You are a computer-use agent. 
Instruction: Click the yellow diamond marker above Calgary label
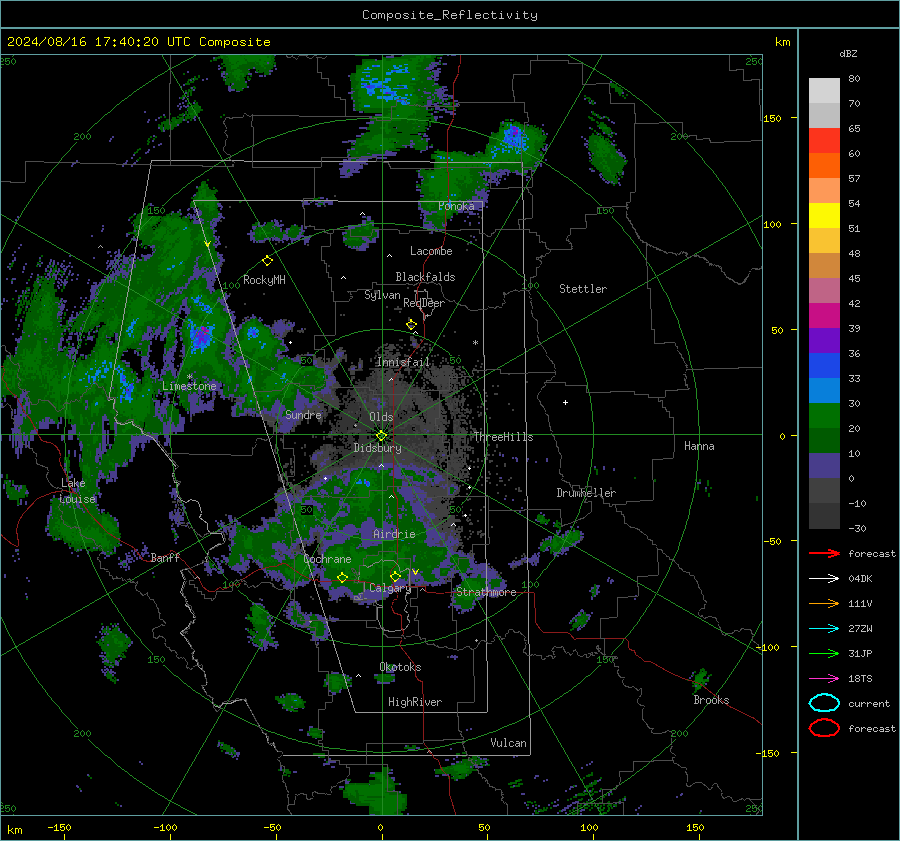pos(395,576)
